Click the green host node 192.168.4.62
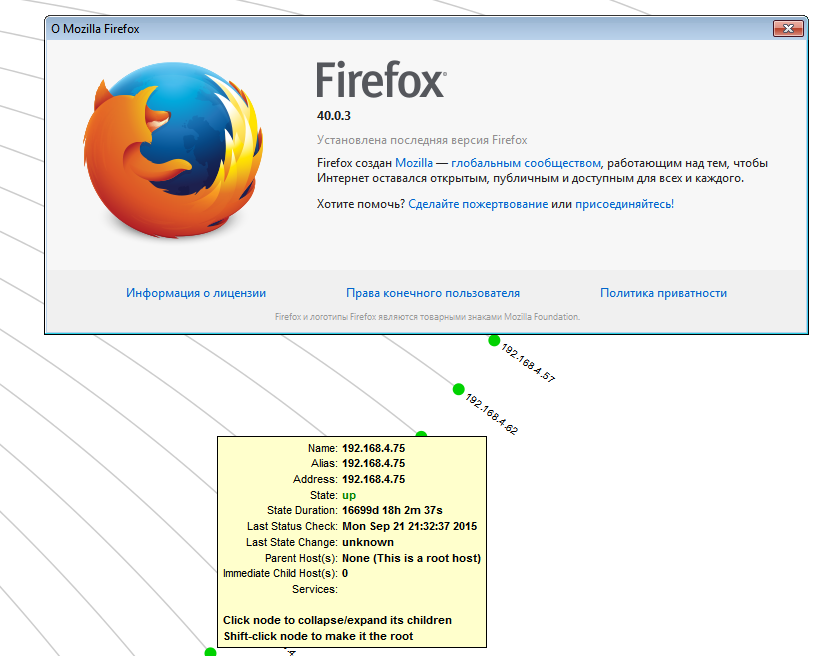 coord(458,389)
